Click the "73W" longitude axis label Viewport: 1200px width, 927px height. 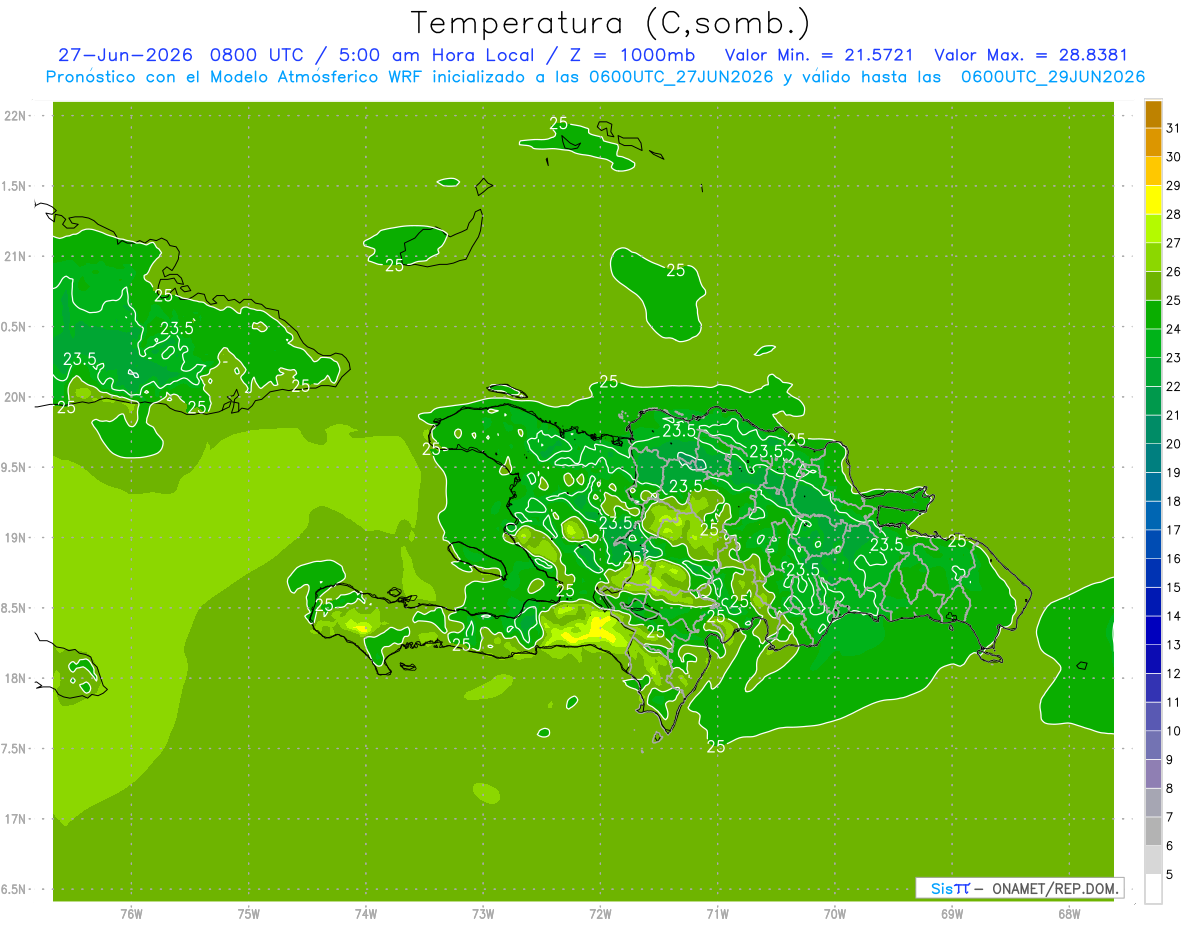tap(483, 914)
